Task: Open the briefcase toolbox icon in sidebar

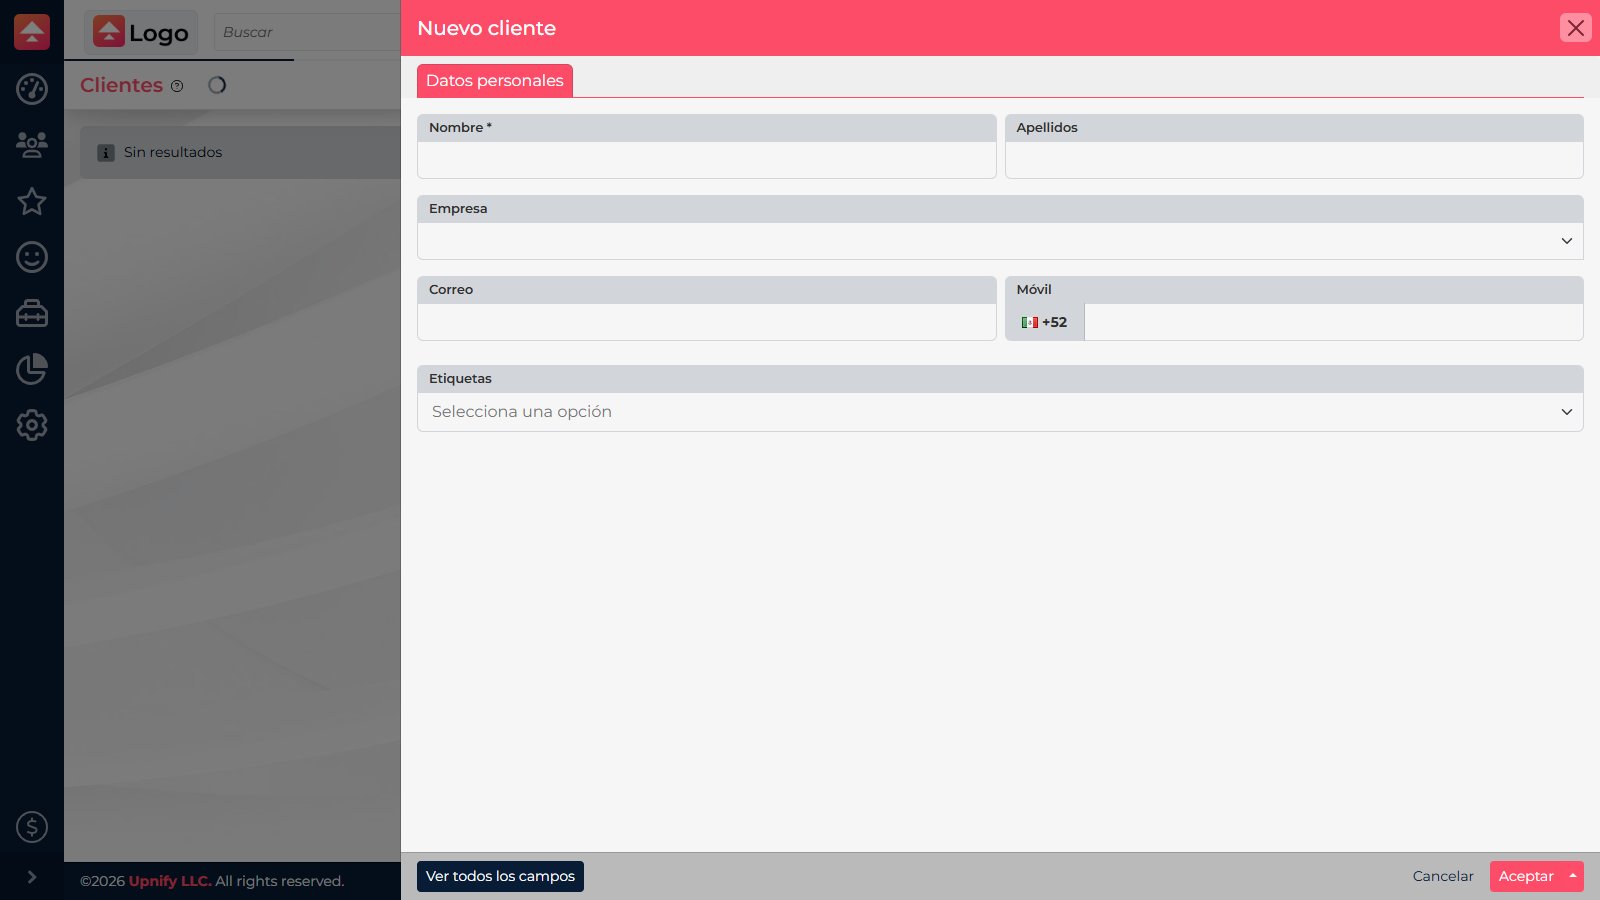Action: pyautogui.click(x=32, y=313)
